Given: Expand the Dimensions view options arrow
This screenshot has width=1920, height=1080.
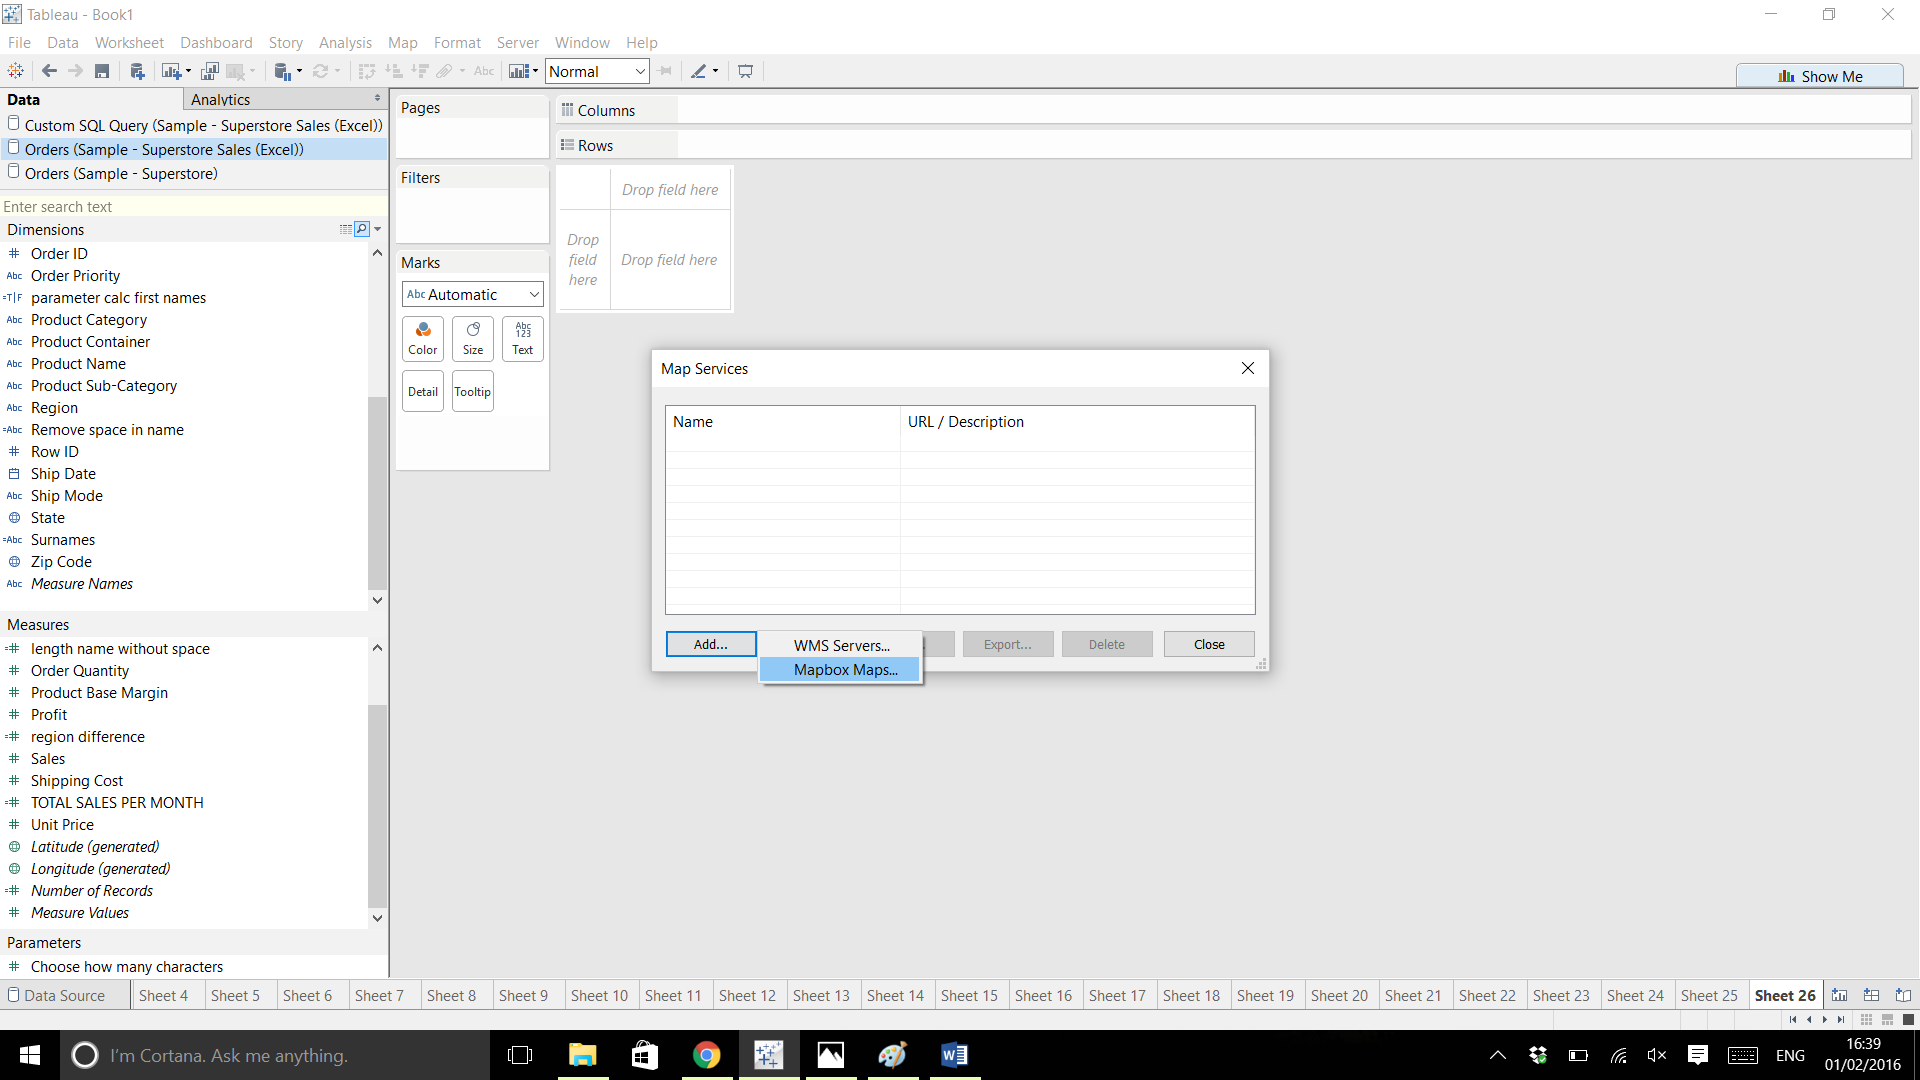Looking at the screenshot, I should (x=378, y=229).
